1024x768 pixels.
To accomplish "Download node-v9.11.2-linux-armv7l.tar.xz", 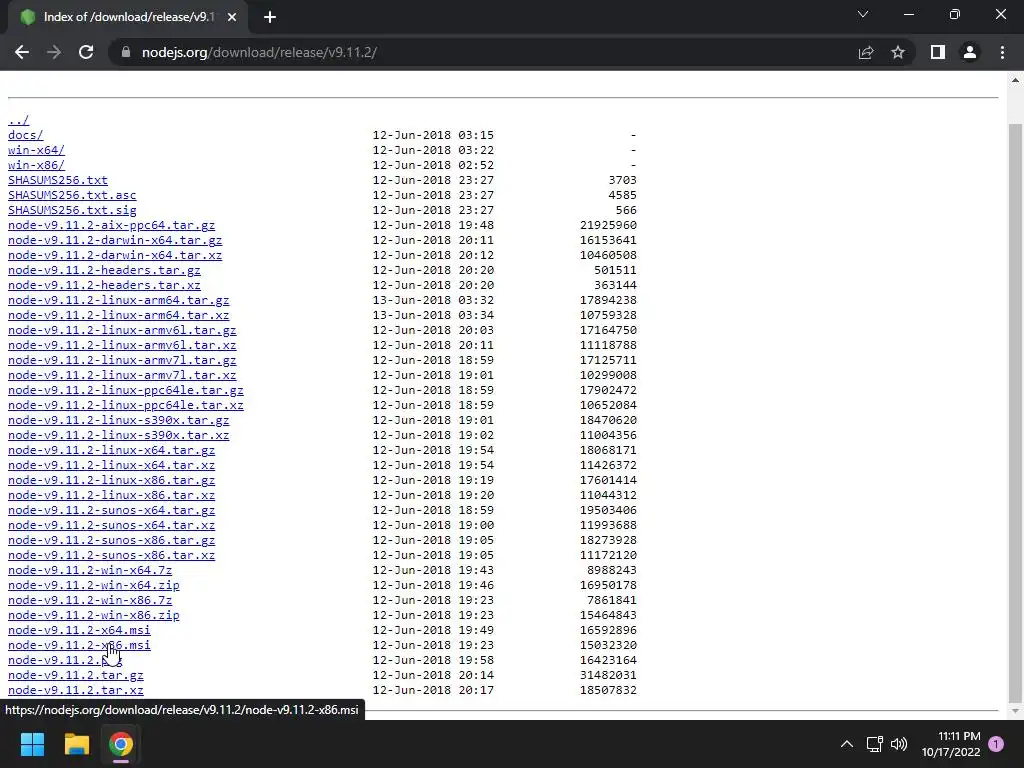I will tap(122, 376).
